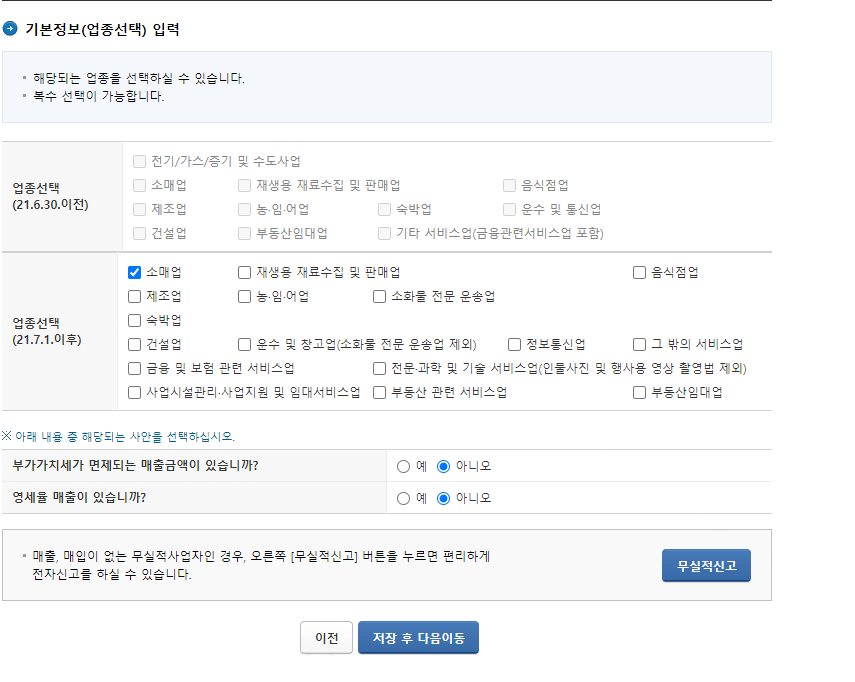
Task: Check the 부동산임대업 checkbox
Action: click(639, 392)
